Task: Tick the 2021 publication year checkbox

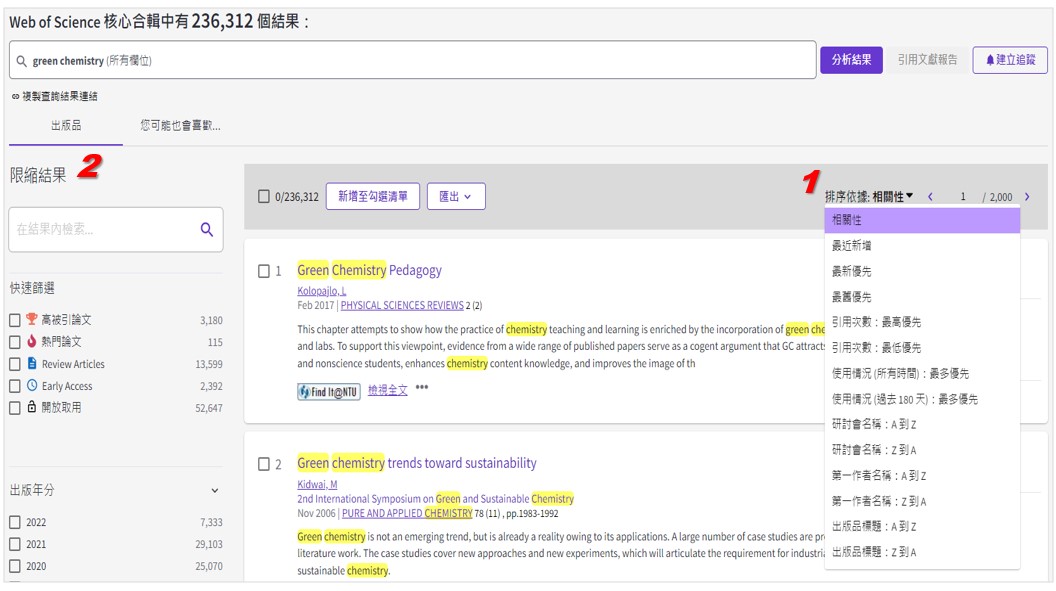Action: point(15,544)
